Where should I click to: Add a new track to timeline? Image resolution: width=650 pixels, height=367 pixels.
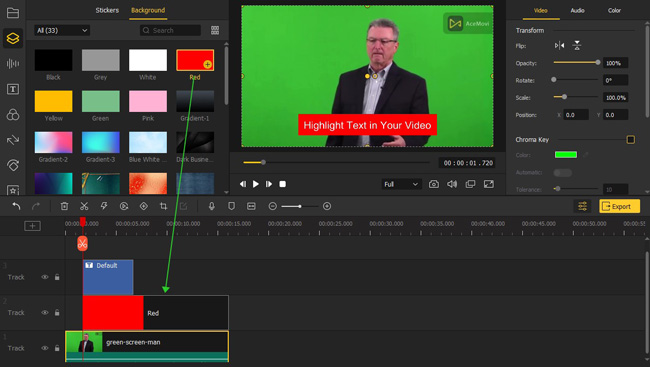pyautogui.click(x=32, y=226)
